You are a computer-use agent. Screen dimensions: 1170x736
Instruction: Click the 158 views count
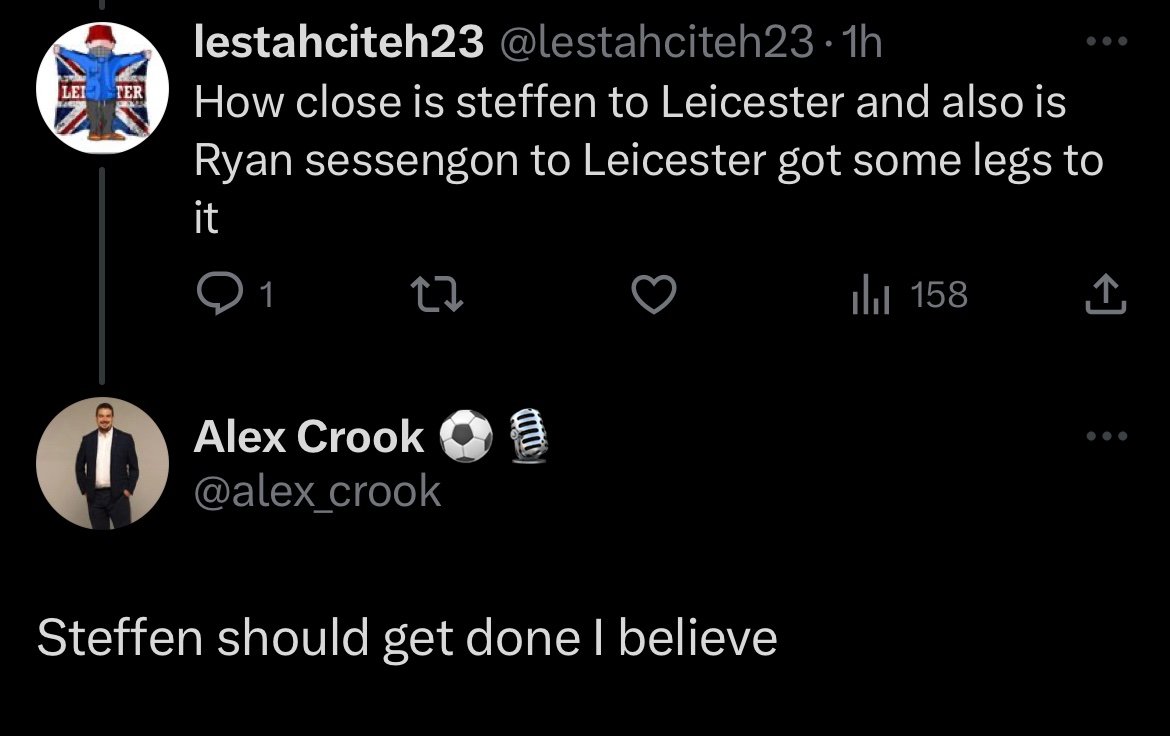(939, 294)
